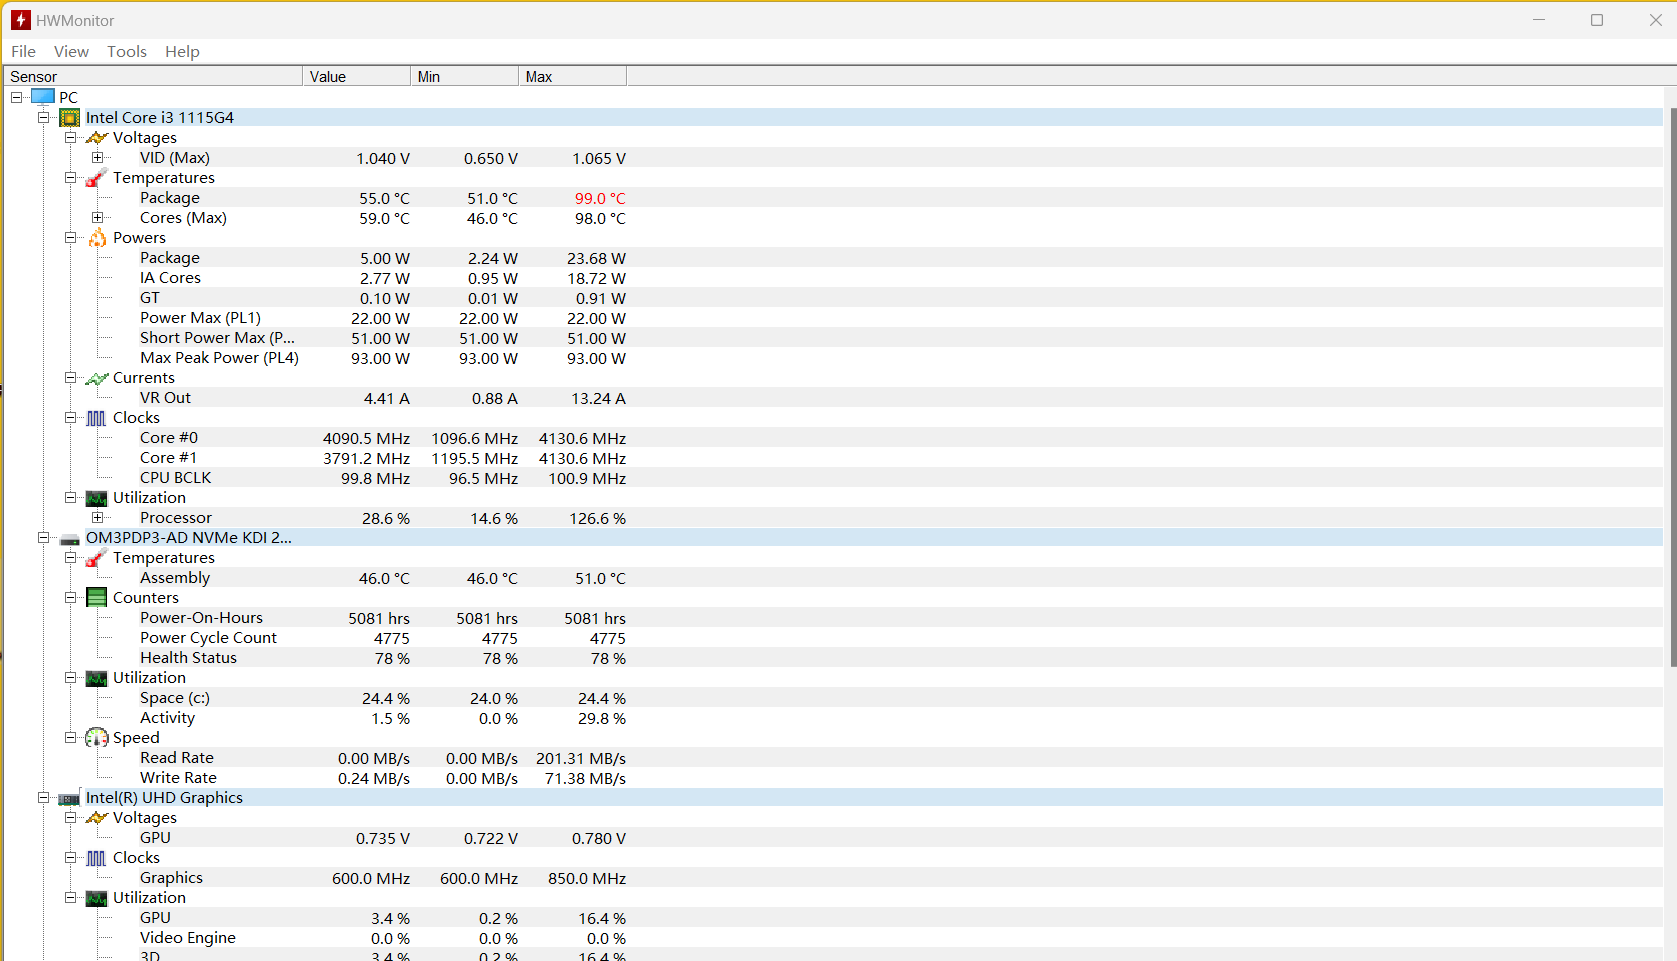The height and width of the screenshot is (961, 1677).
Task: Collapse the PC root node
Action: pos(17,97)
